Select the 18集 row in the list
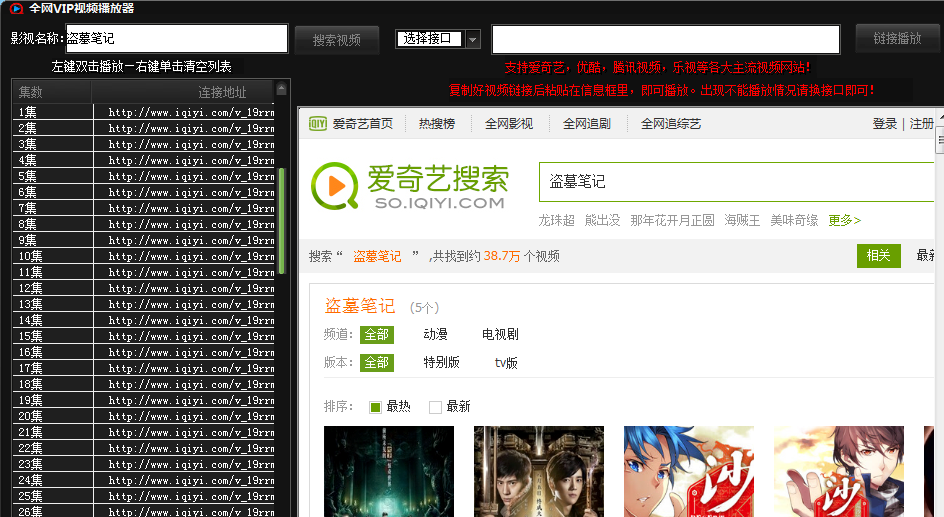The image size is (944, 517). pos(144,384)
